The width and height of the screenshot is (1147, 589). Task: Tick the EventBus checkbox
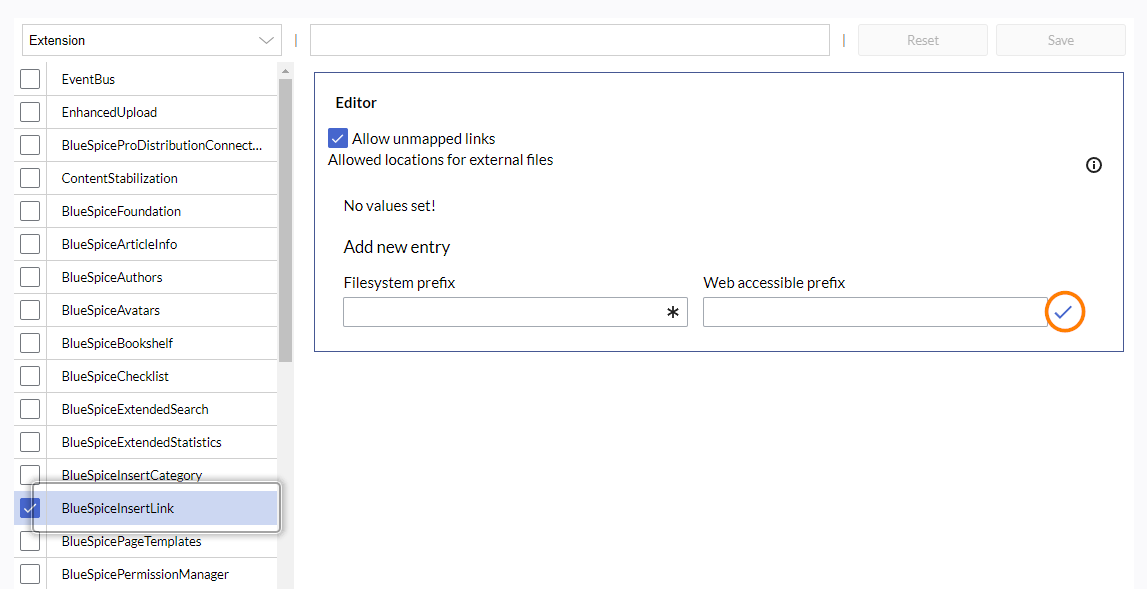click(x=30, y=79)
